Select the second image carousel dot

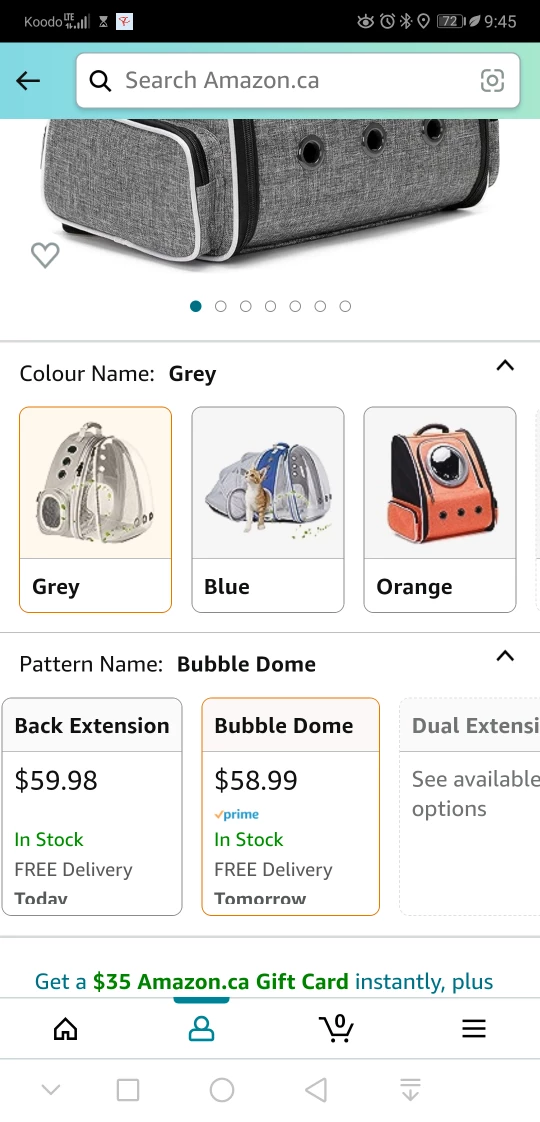click(220, 306)
